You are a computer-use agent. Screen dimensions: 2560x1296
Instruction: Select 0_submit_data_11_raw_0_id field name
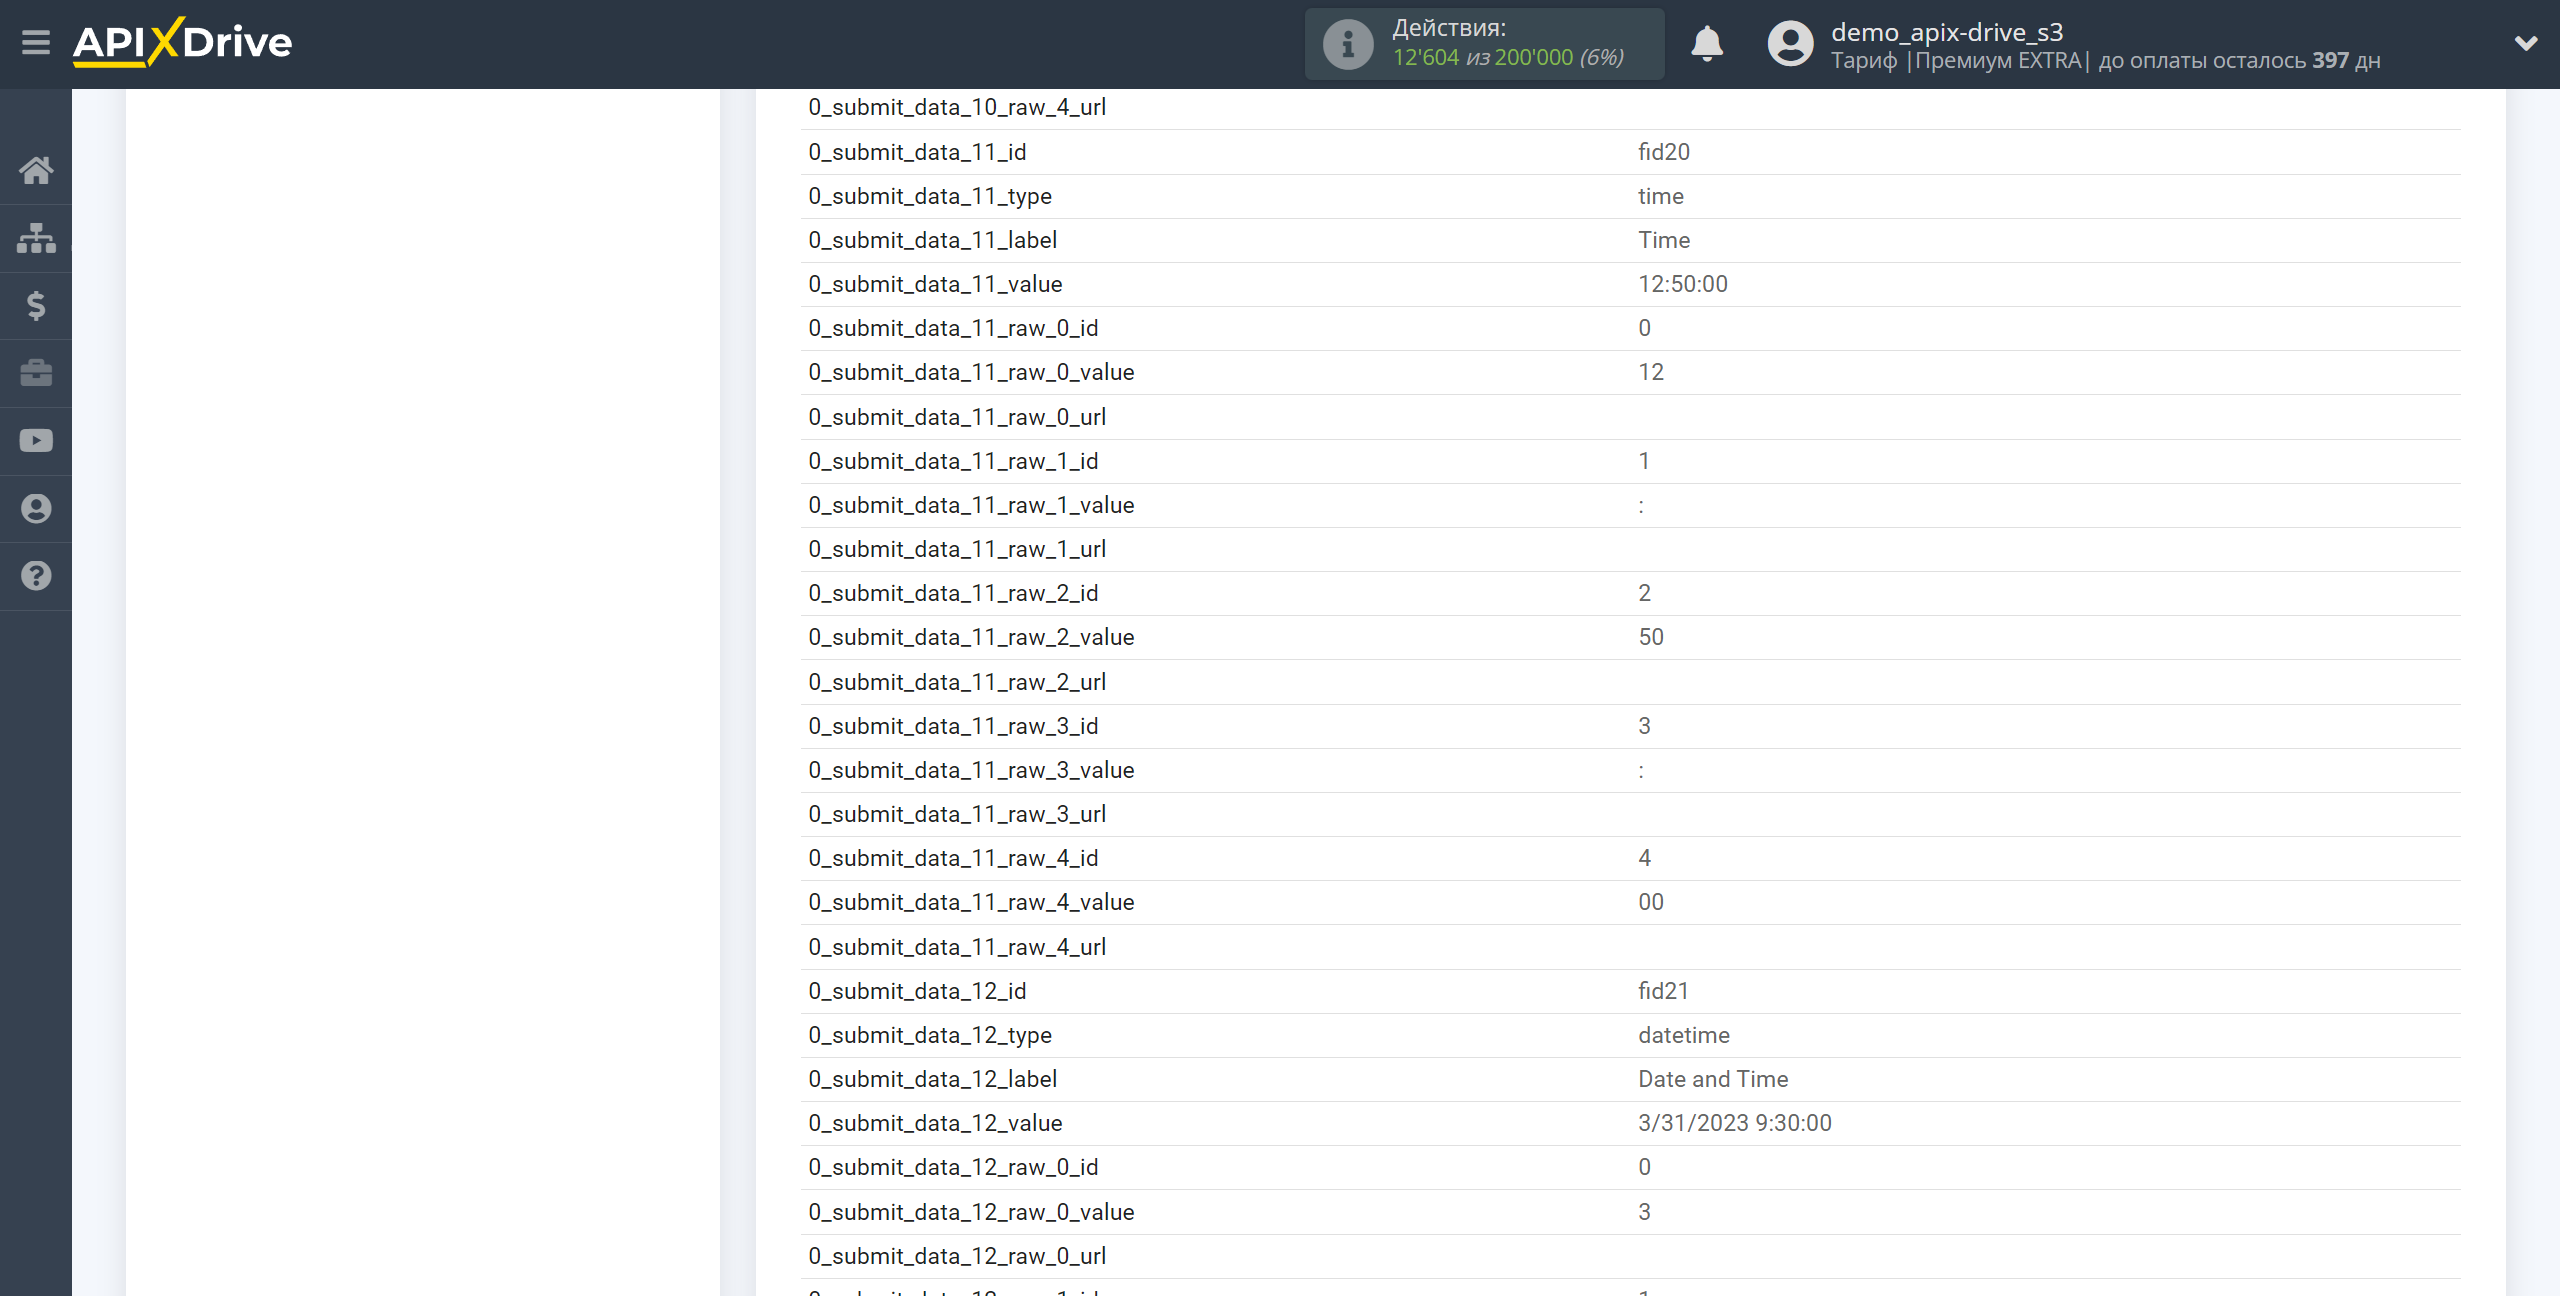pos(953,328)
